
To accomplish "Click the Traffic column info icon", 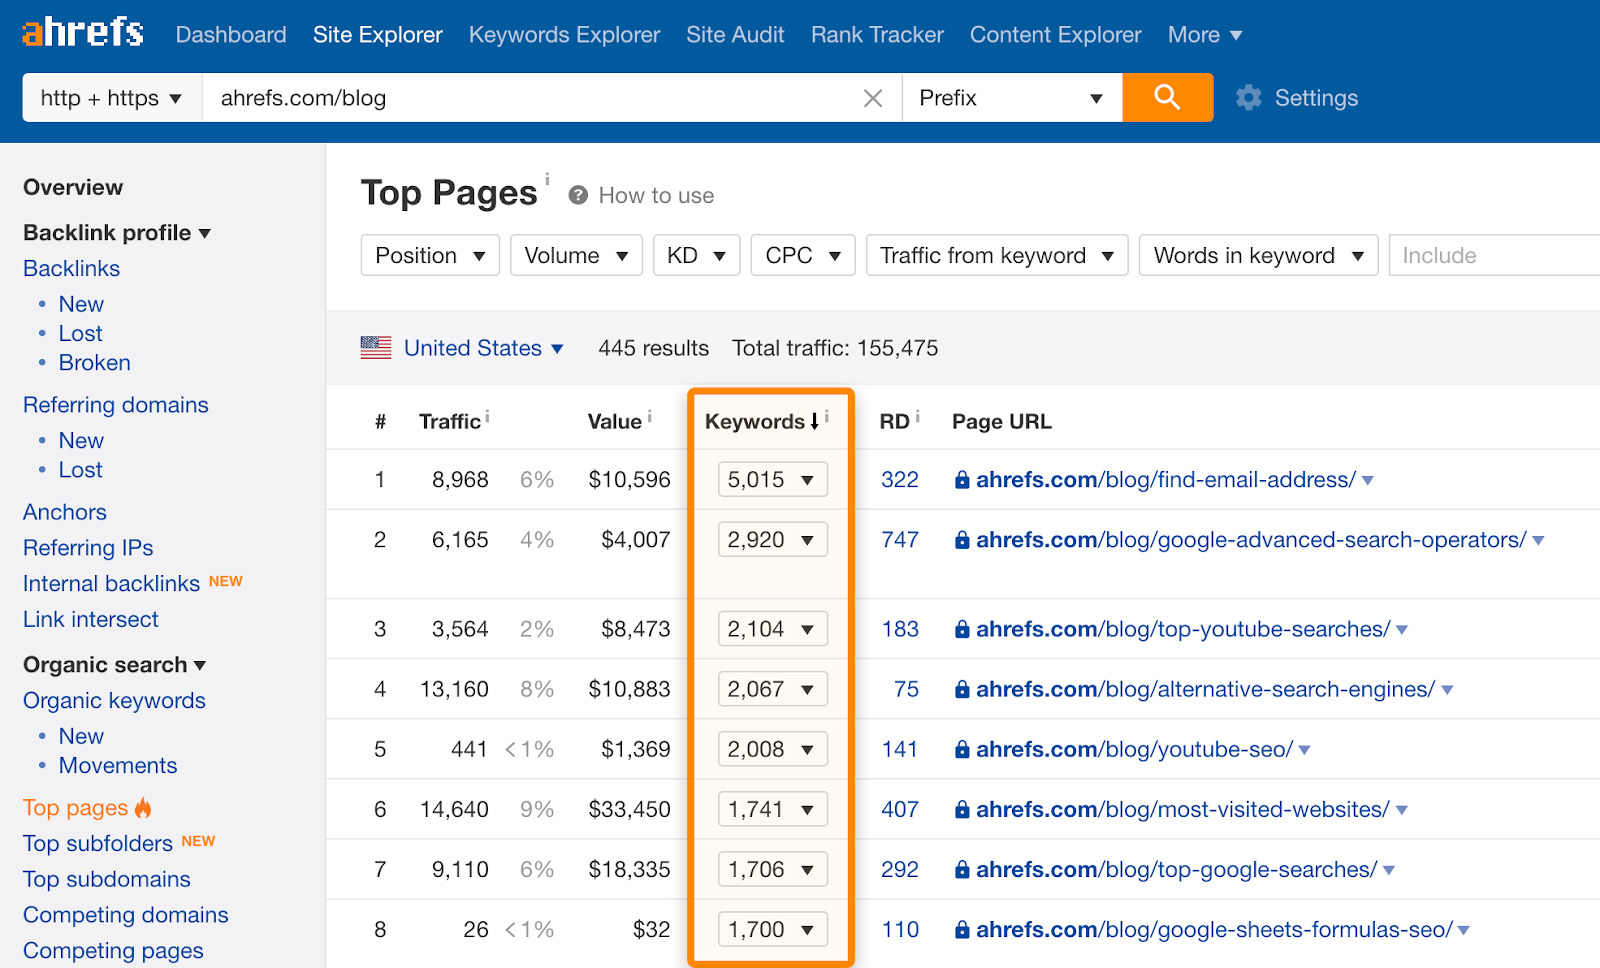I will [486, 414].
